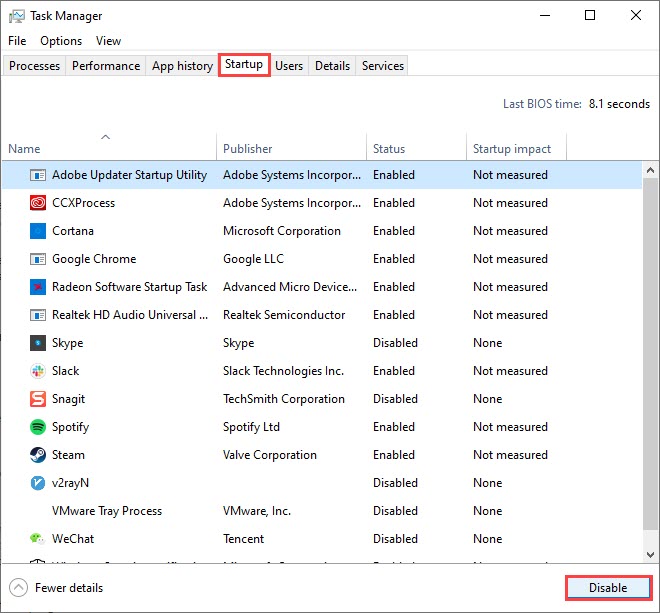Screen dimensions: 660x613
Task: Sort list by Startup impact column header
Action: click(516, 147)
